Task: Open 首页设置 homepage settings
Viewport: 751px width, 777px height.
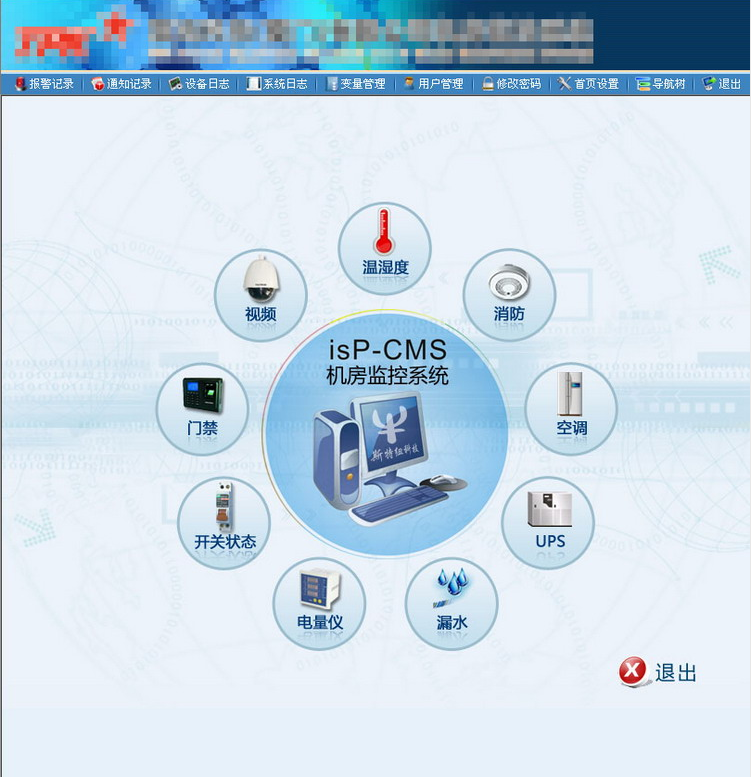Action: pos(590,84)
